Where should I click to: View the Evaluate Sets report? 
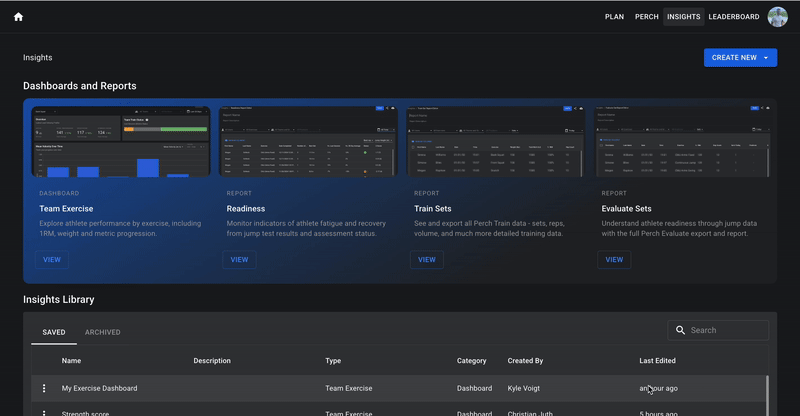pos(614,260)
